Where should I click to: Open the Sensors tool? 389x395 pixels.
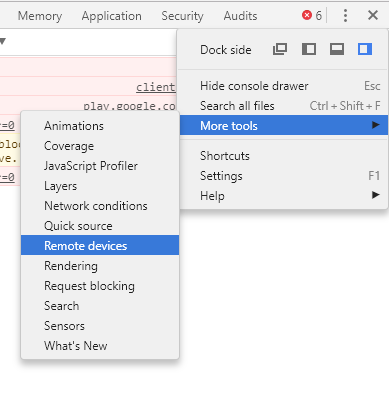[100, 326]
